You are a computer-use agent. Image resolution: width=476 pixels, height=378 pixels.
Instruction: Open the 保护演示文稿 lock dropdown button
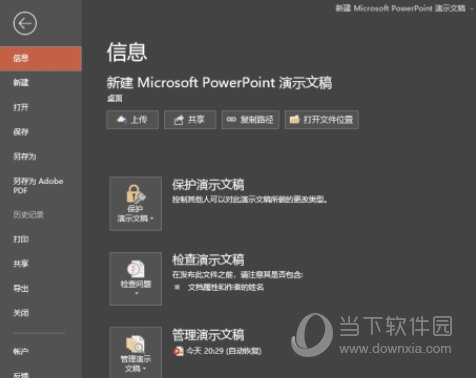tap(136, 204)
